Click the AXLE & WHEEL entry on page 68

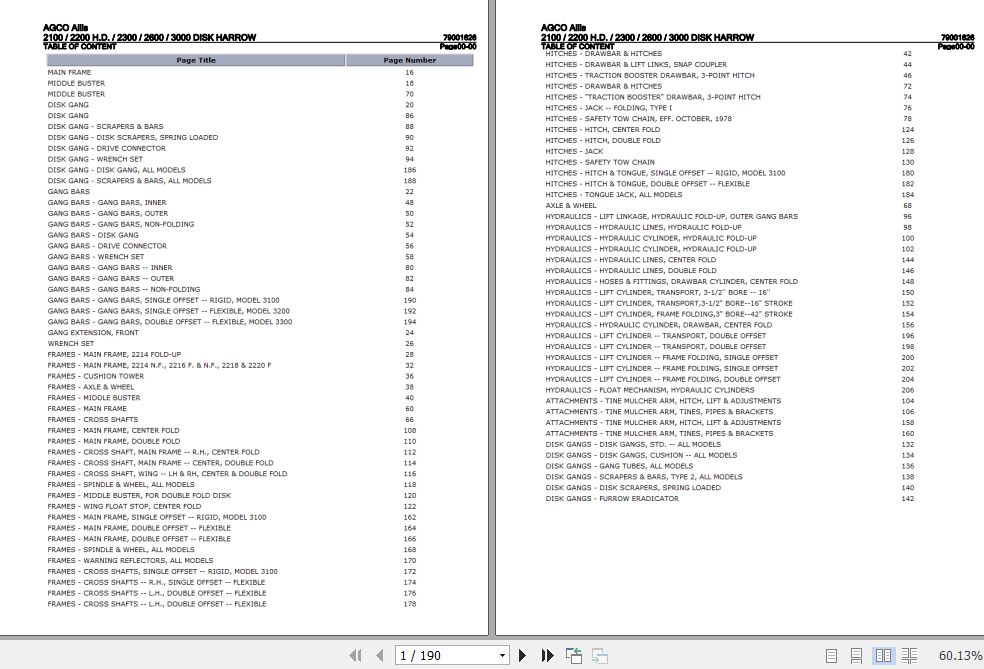[570, 206]
